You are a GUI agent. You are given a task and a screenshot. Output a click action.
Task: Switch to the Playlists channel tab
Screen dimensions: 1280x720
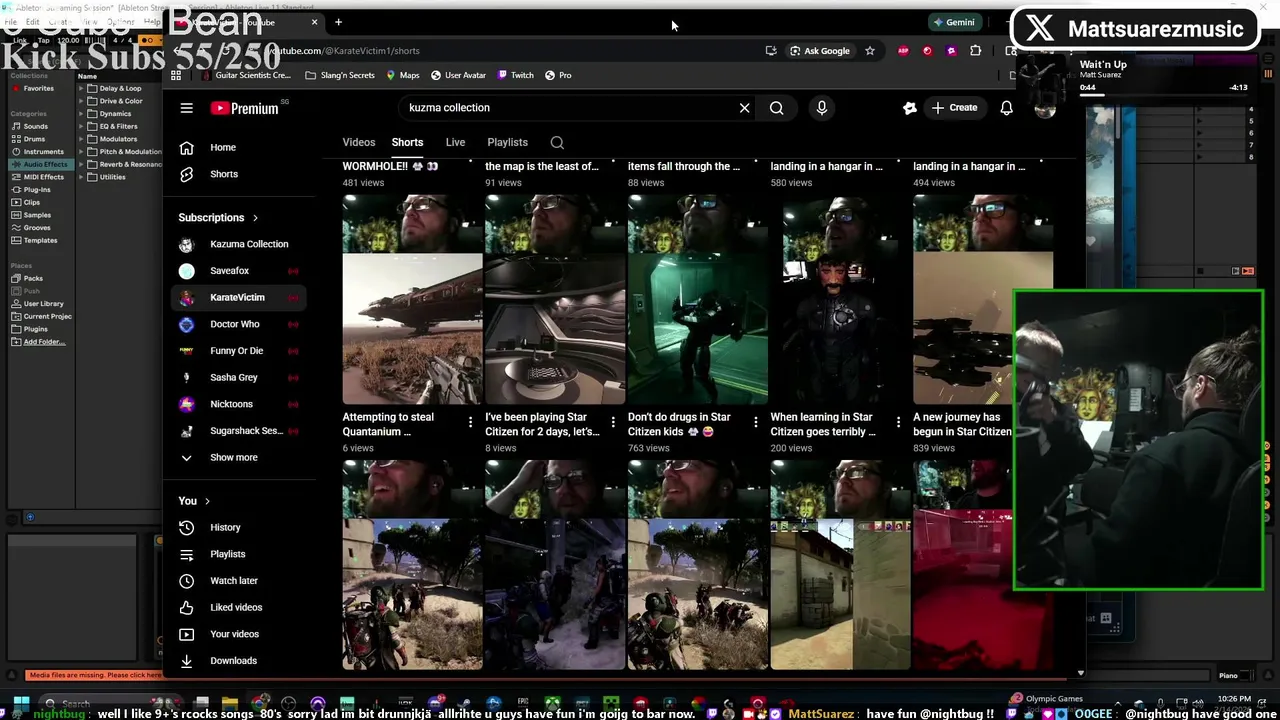coord(507,142)
